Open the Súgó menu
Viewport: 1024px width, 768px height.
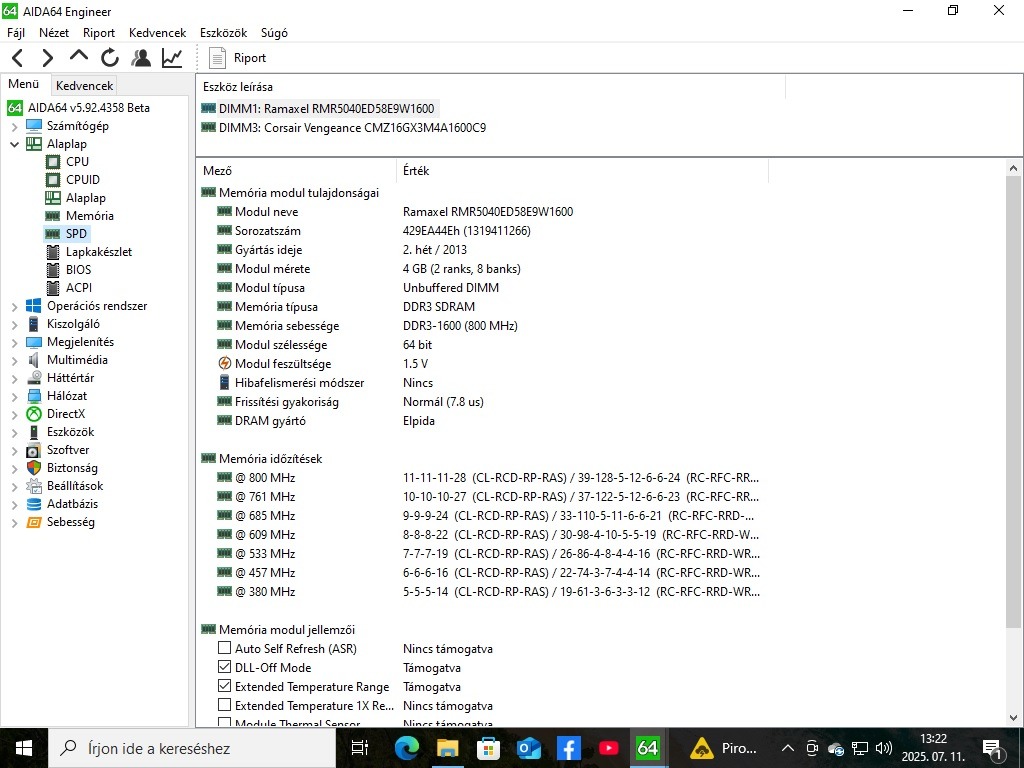[274, 33]
